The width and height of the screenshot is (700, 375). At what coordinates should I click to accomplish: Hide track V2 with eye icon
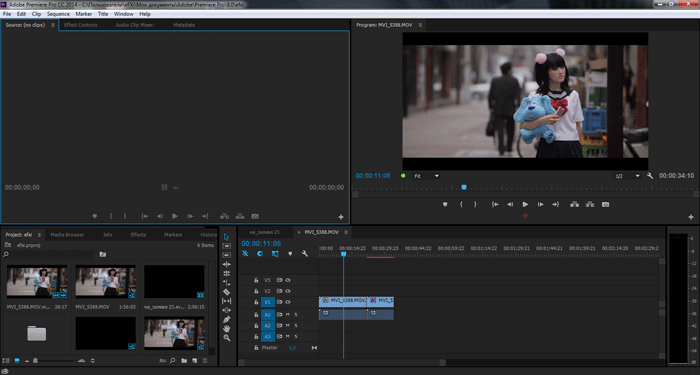288,291
